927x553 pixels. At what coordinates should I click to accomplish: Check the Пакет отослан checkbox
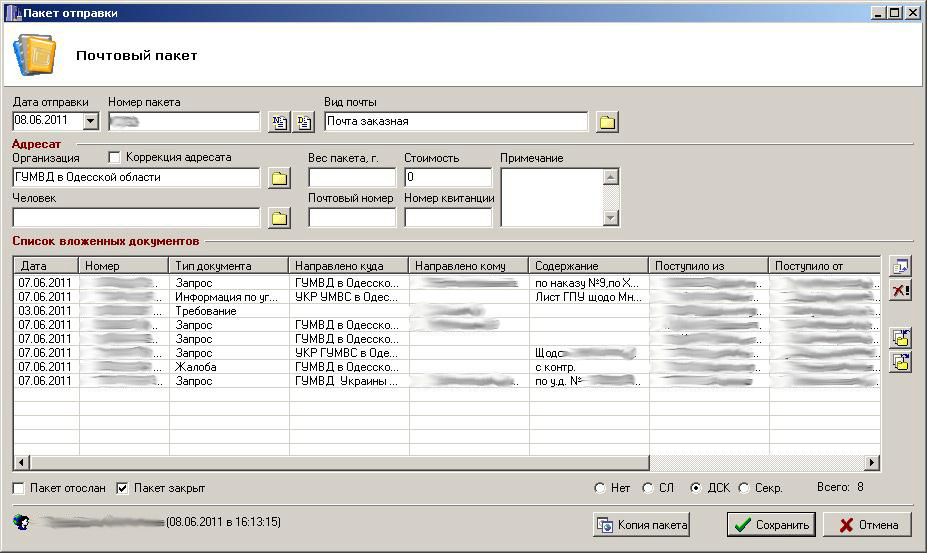(x=19, y=488)
